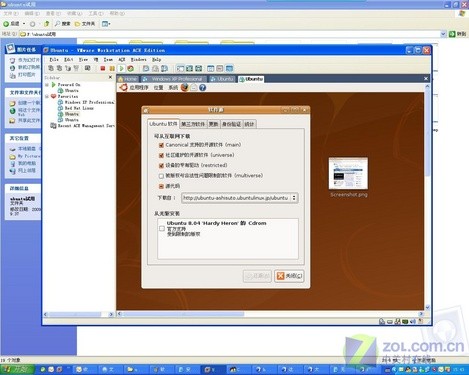This screenshot has width=469, height=375.
Task: Reset the virtual machine via the reset icon
Action: (x=131, y=68)
